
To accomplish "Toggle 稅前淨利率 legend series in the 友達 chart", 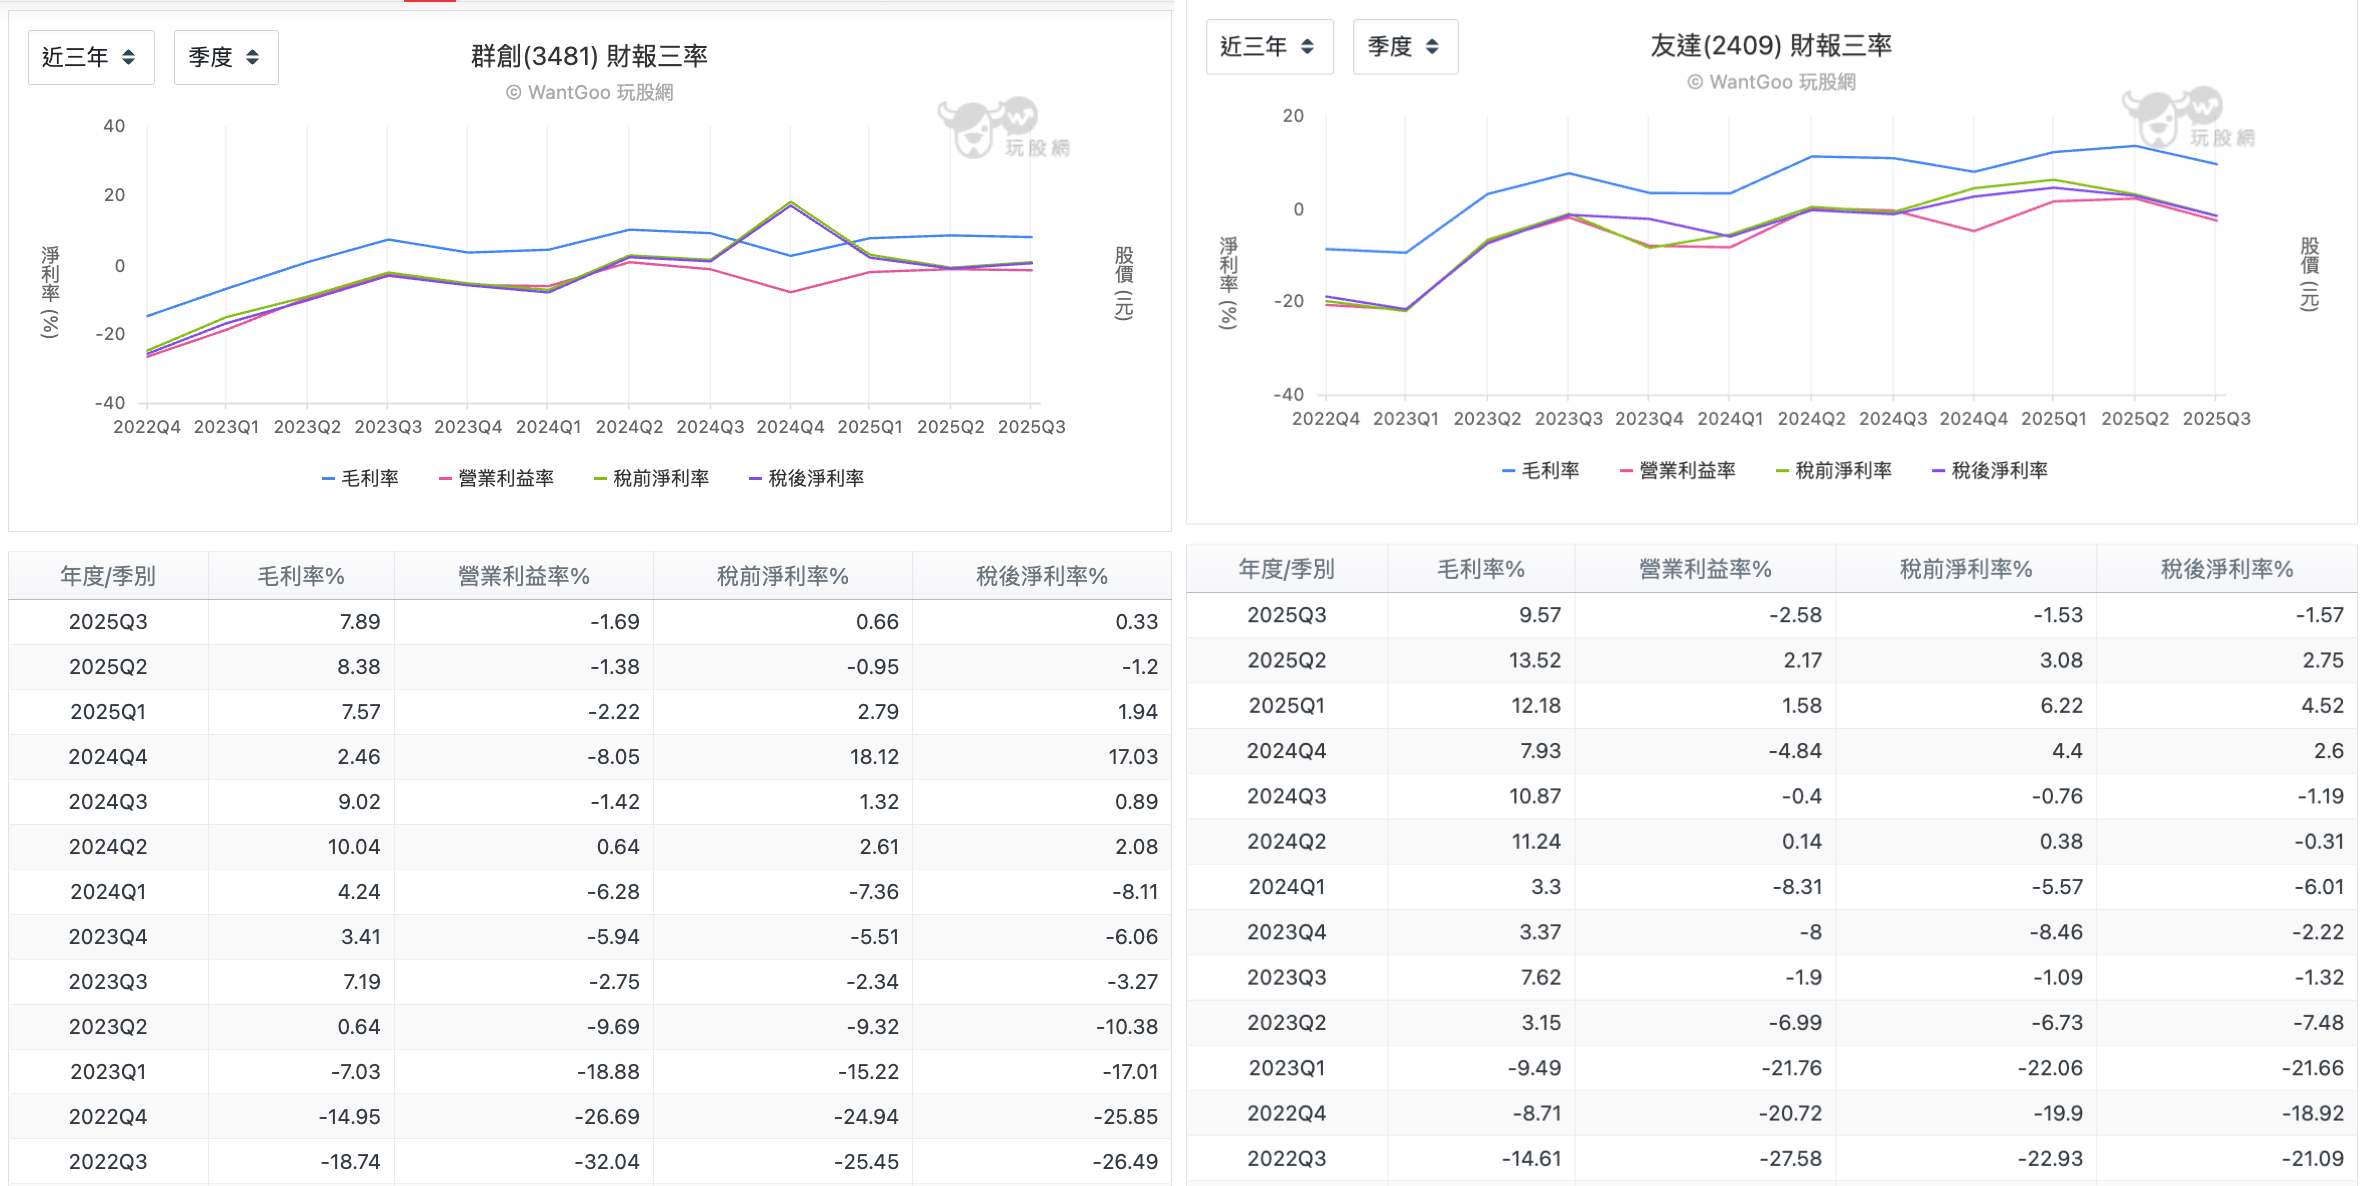I will 1834,471.
